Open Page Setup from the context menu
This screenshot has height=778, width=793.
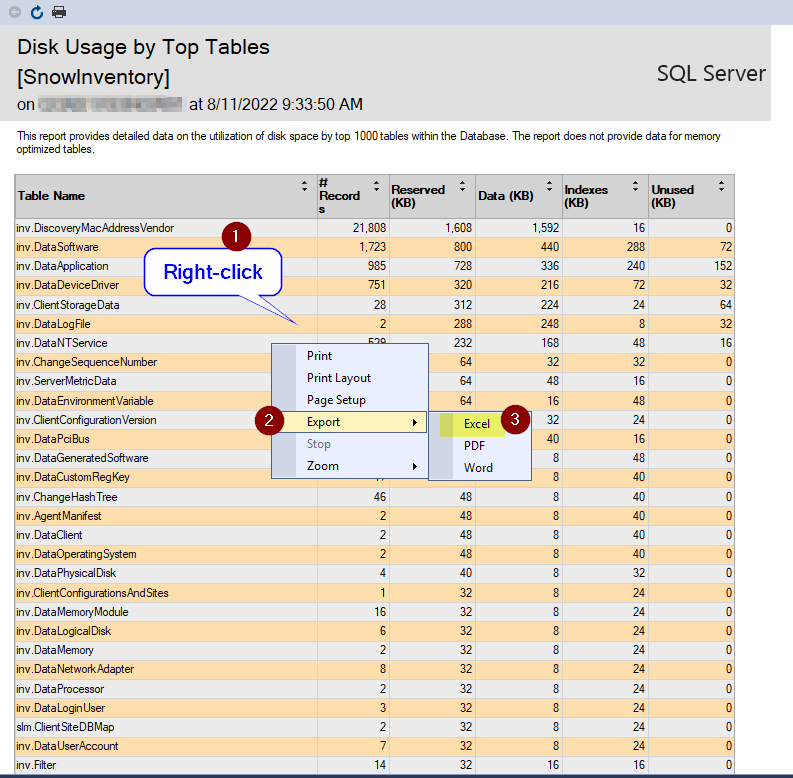pyautogui.click(x=350, y=400)
